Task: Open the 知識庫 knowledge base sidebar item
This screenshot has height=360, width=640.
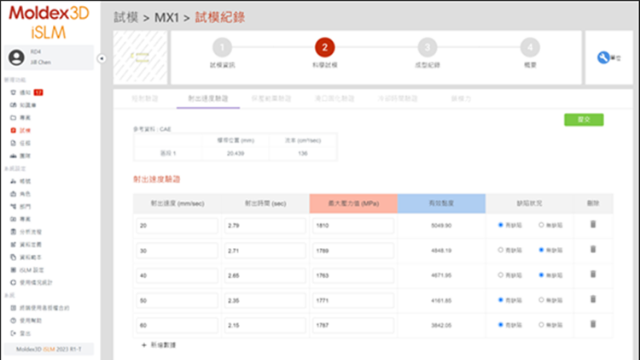Action: tap(23, 105)
